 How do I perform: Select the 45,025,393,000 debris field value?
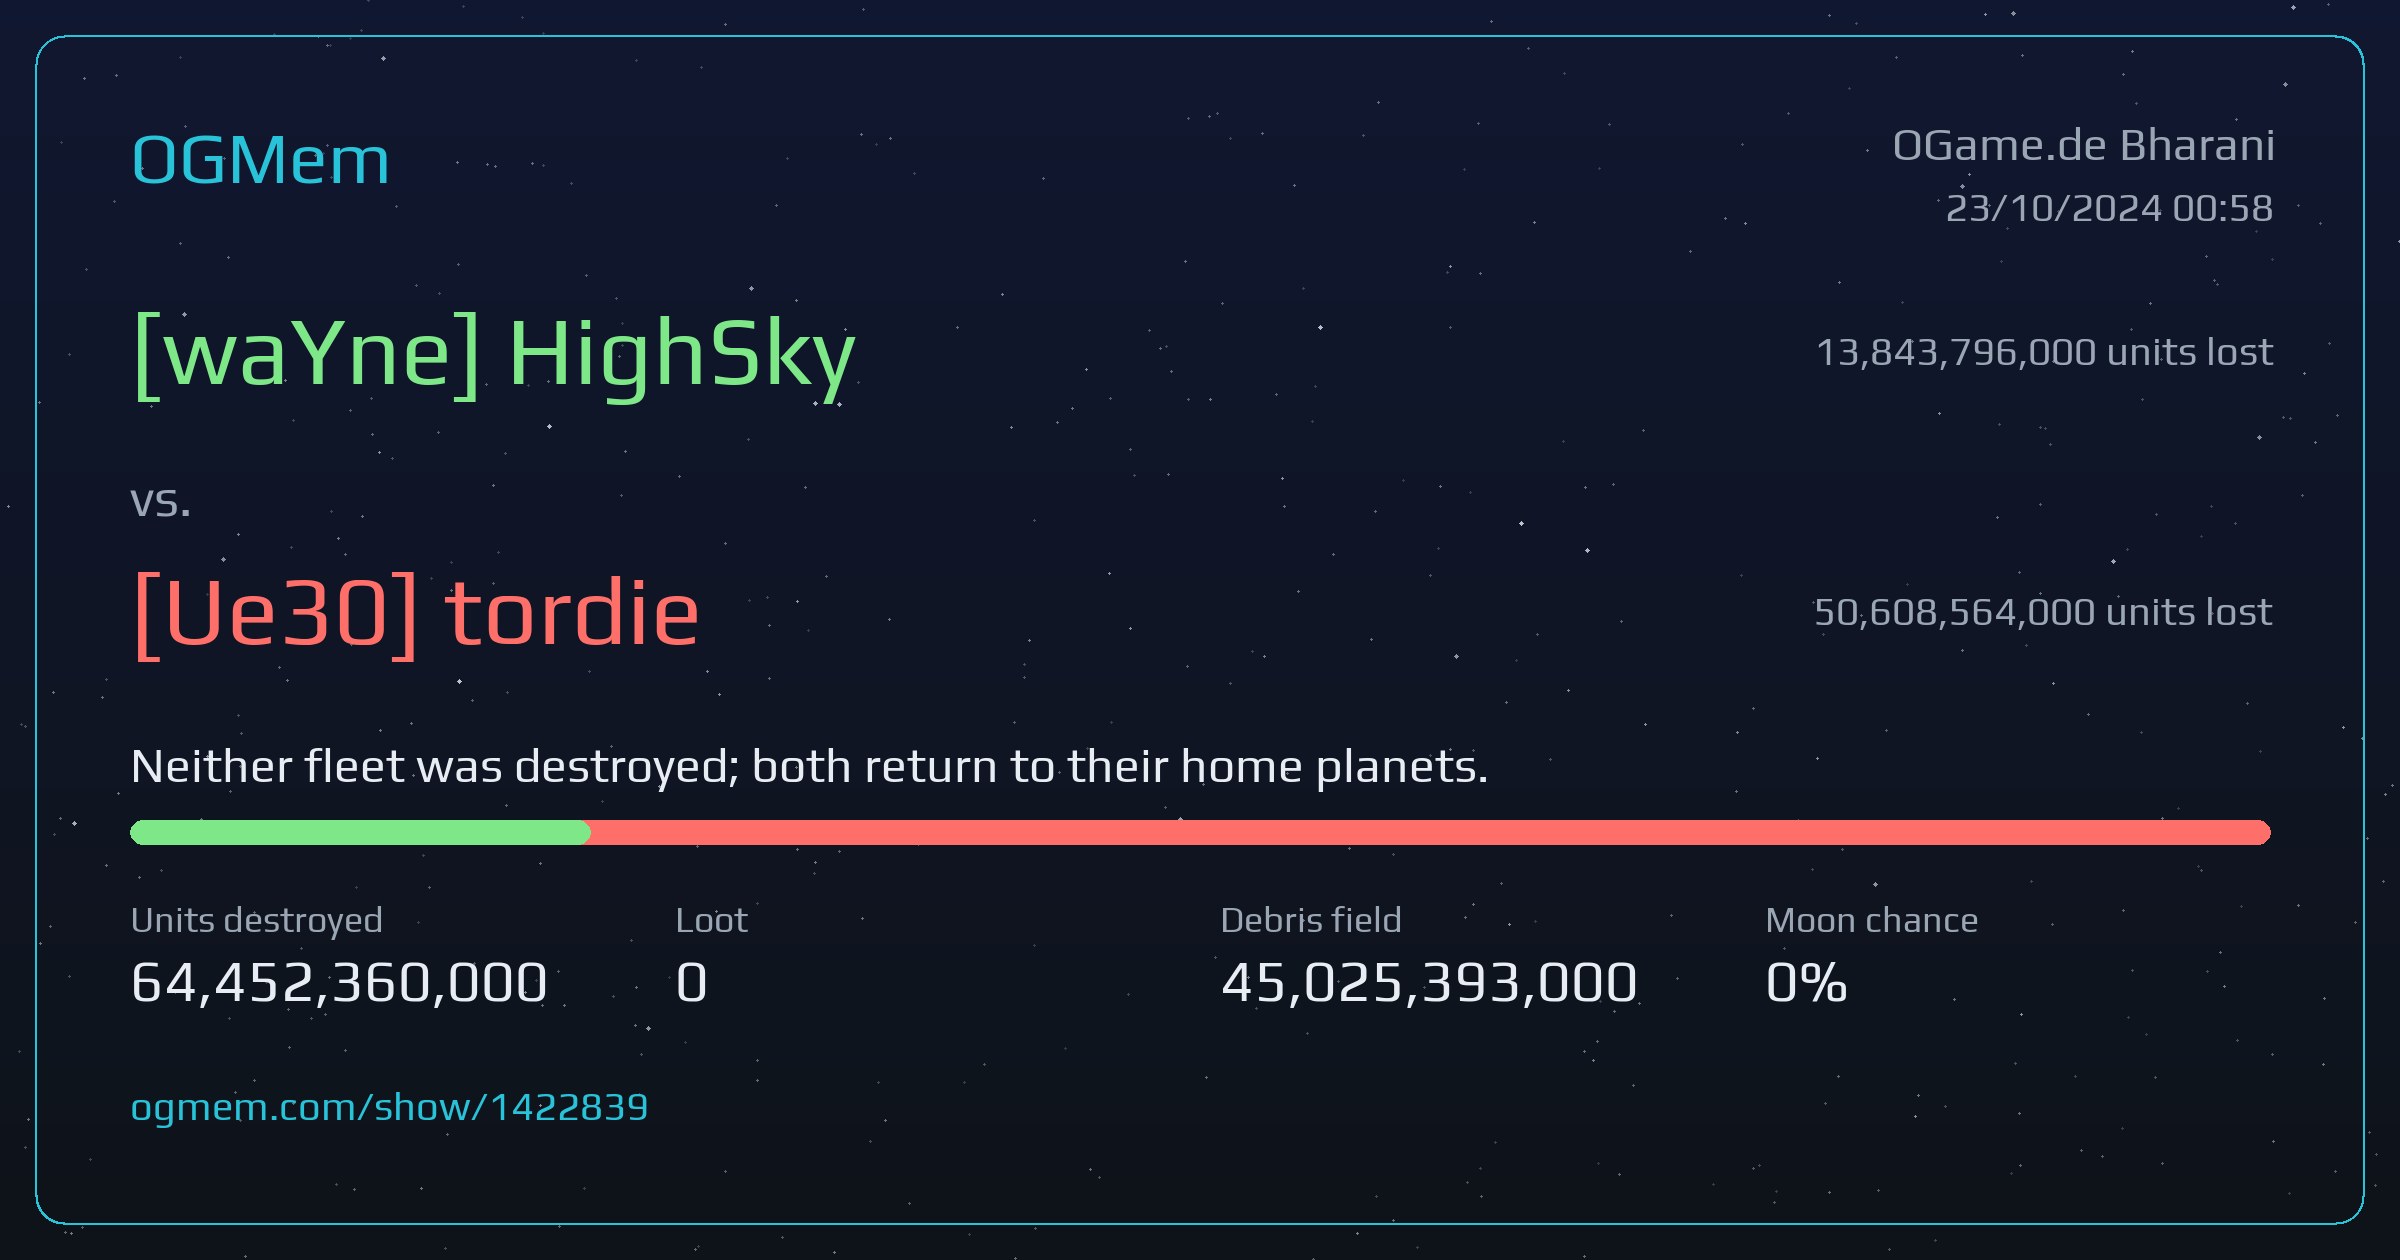1429,982
